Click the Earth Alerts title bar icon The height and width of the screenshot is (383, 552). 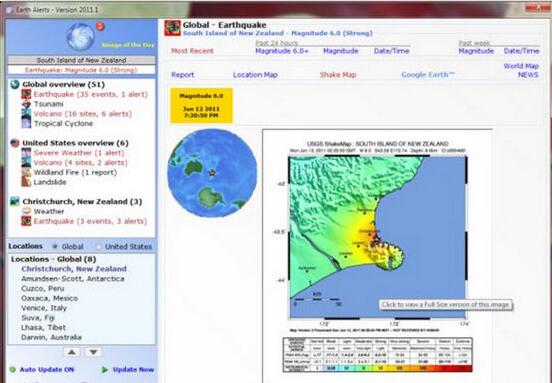[9, 10]
